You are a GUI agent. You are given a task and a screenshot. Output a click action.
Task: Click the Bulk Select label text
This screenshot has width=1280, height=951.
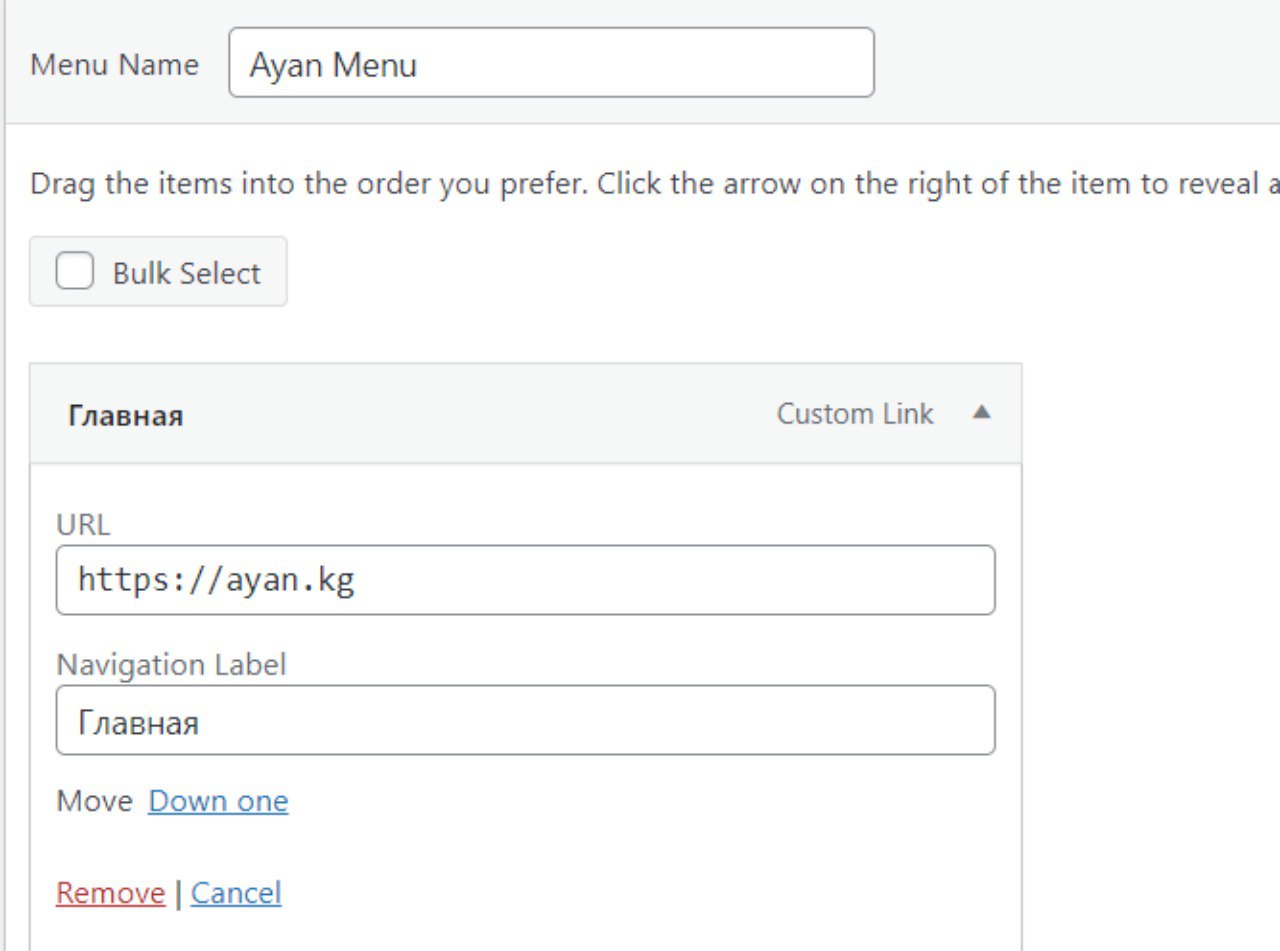click(186, 273)
